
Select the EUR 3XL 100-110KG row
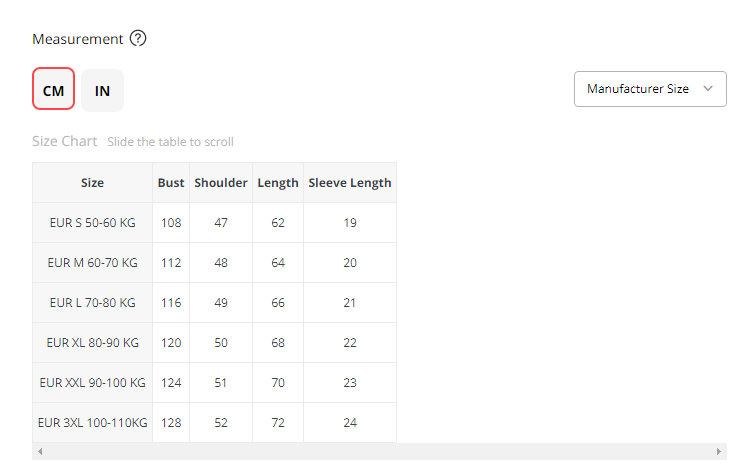92,422
